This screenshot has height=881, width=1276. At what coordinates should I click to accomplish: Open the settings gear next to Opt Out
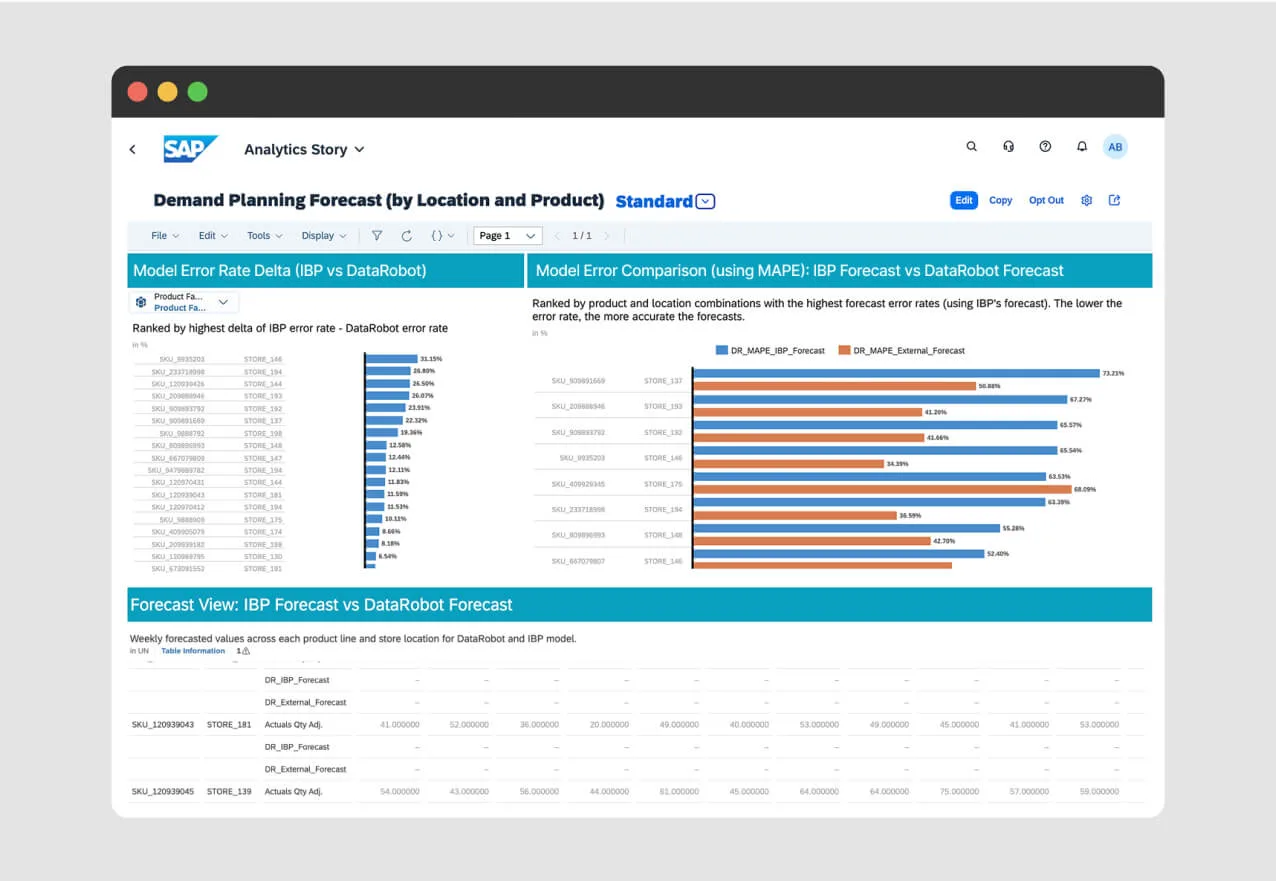[x=1086, y=200]
